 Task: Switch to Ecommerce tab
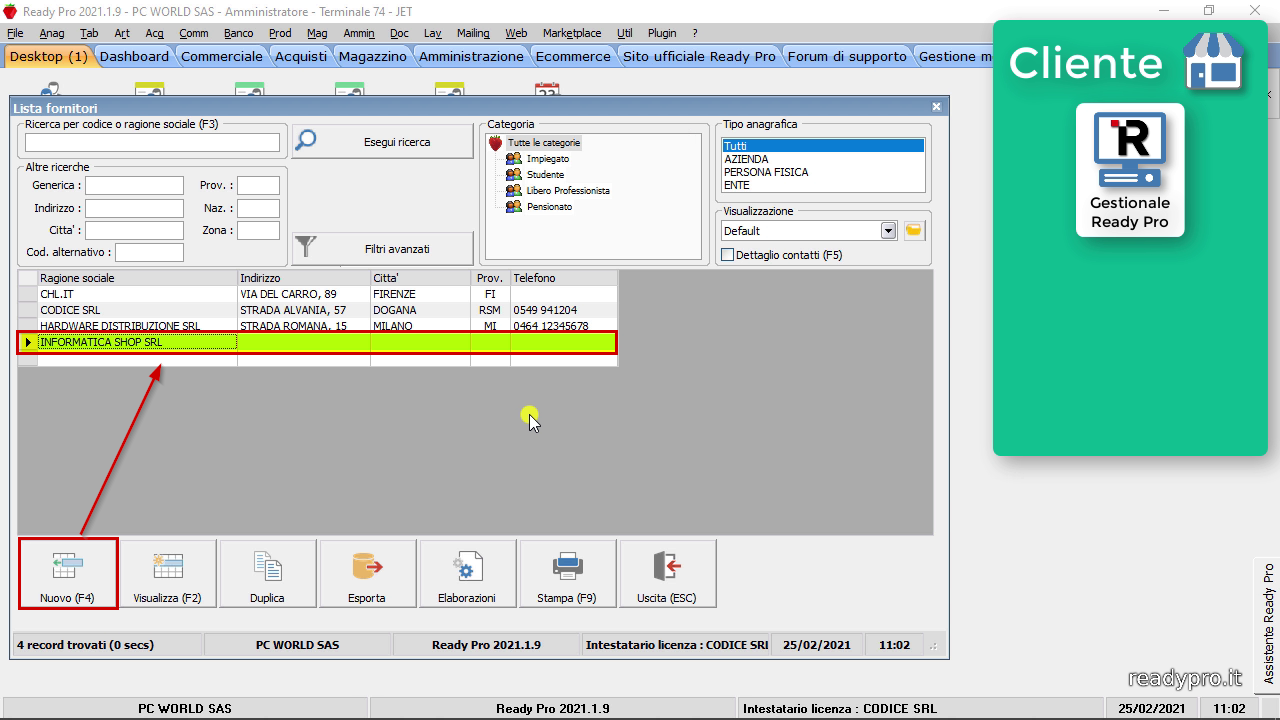(x=573, y=57)
